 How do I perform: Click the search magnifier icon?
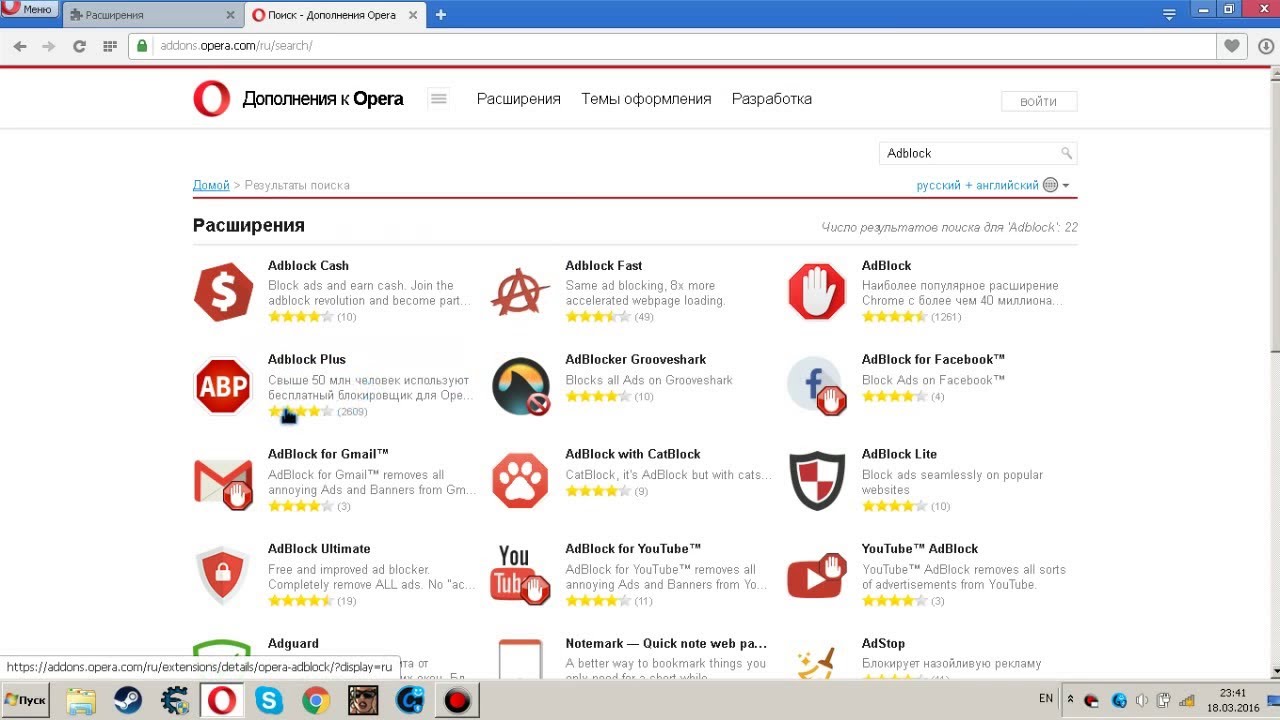pyautogui.click(x=1066, y=153)
